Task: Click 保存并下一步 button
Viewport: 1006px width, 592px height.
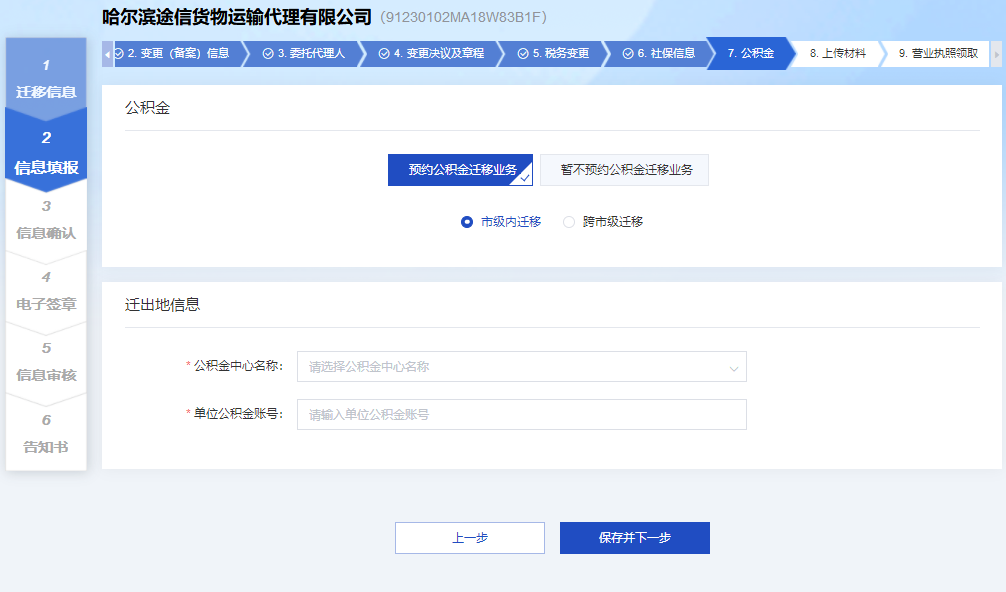Action: (x=635, y=538)
